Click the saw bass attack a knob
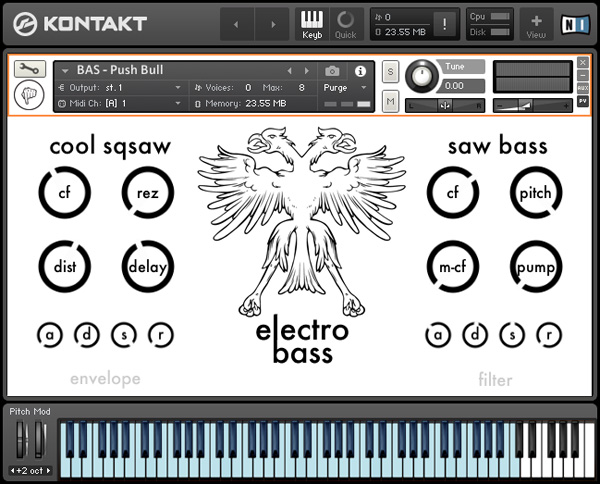Viewport: 600px width, 484px height. 438,335
